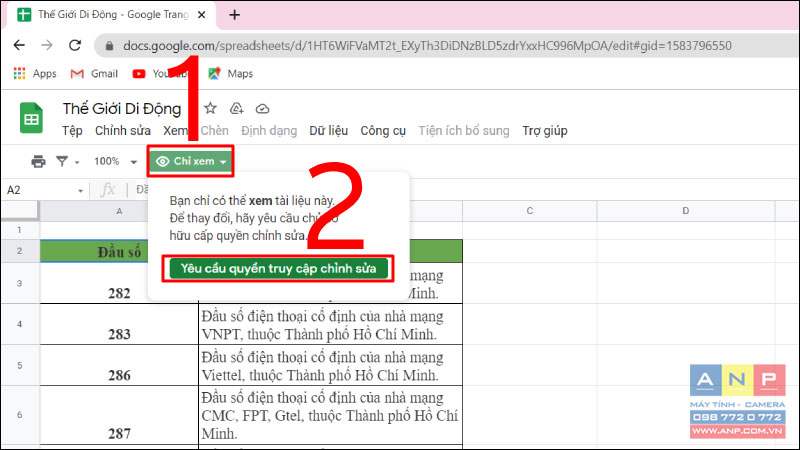Screen dimensions: 800x450
Task: Click the VNPT description cell
Action: [x=331, y=324]
